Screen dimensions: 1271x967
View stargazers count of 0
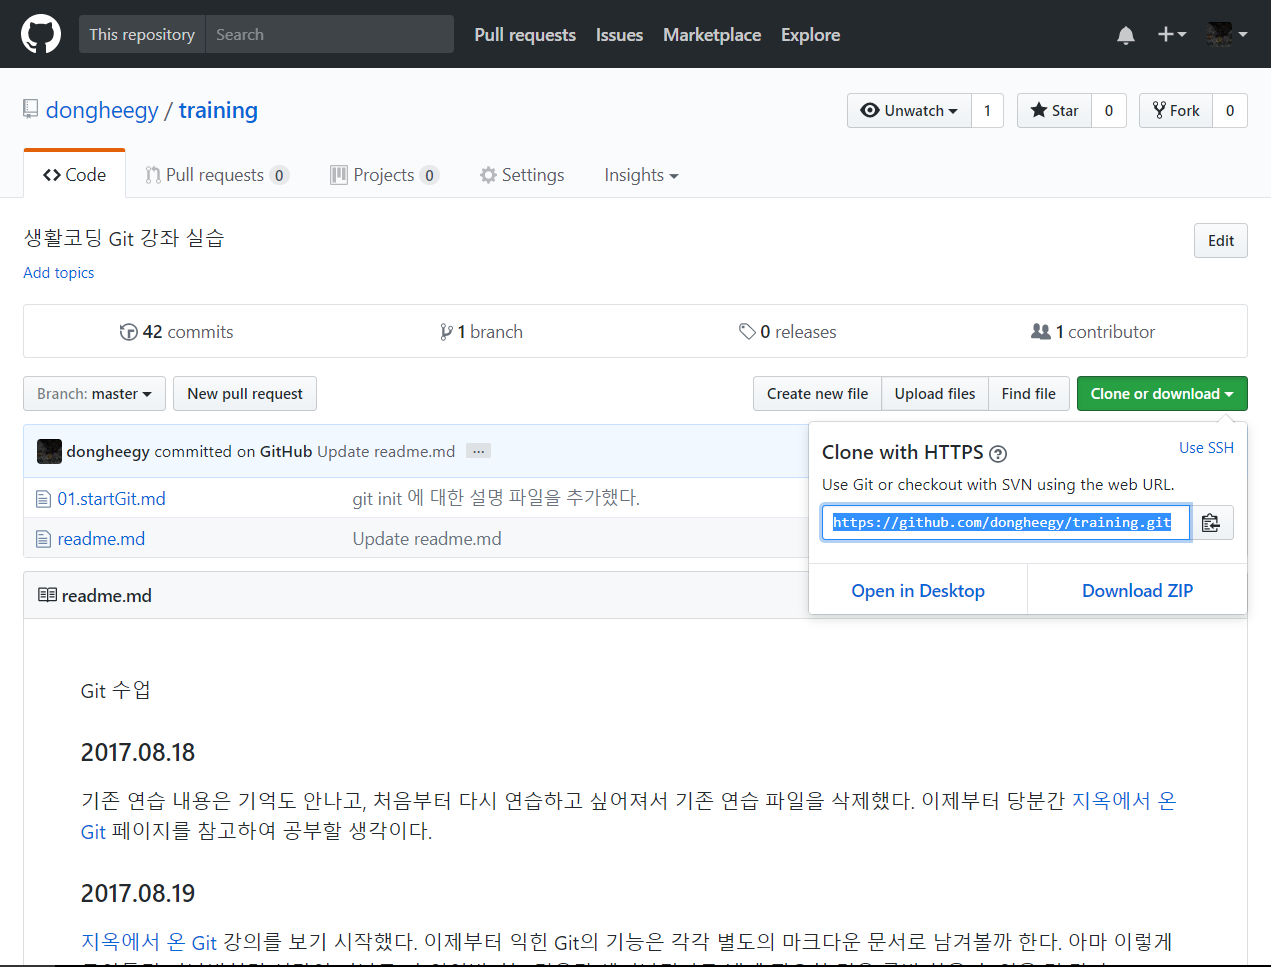[x=1108, y=110]
